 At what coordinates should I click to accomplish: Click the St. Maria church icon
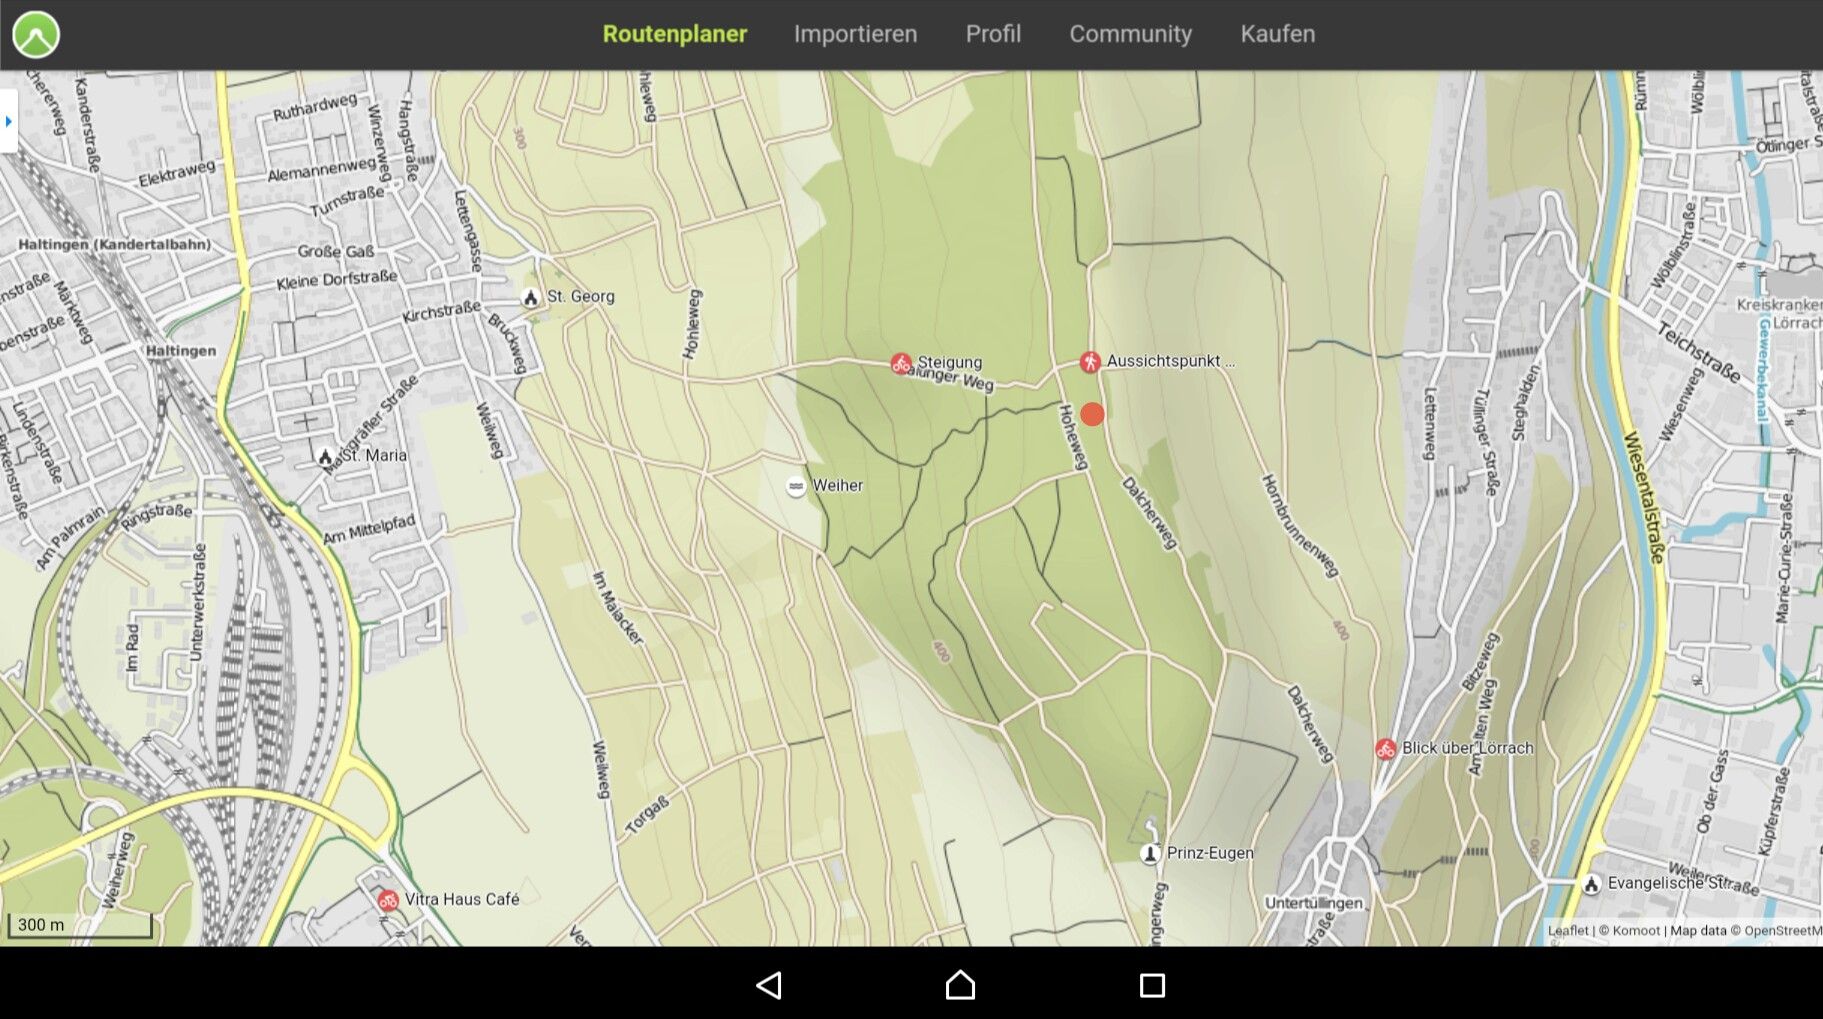(x=325, y=457)
